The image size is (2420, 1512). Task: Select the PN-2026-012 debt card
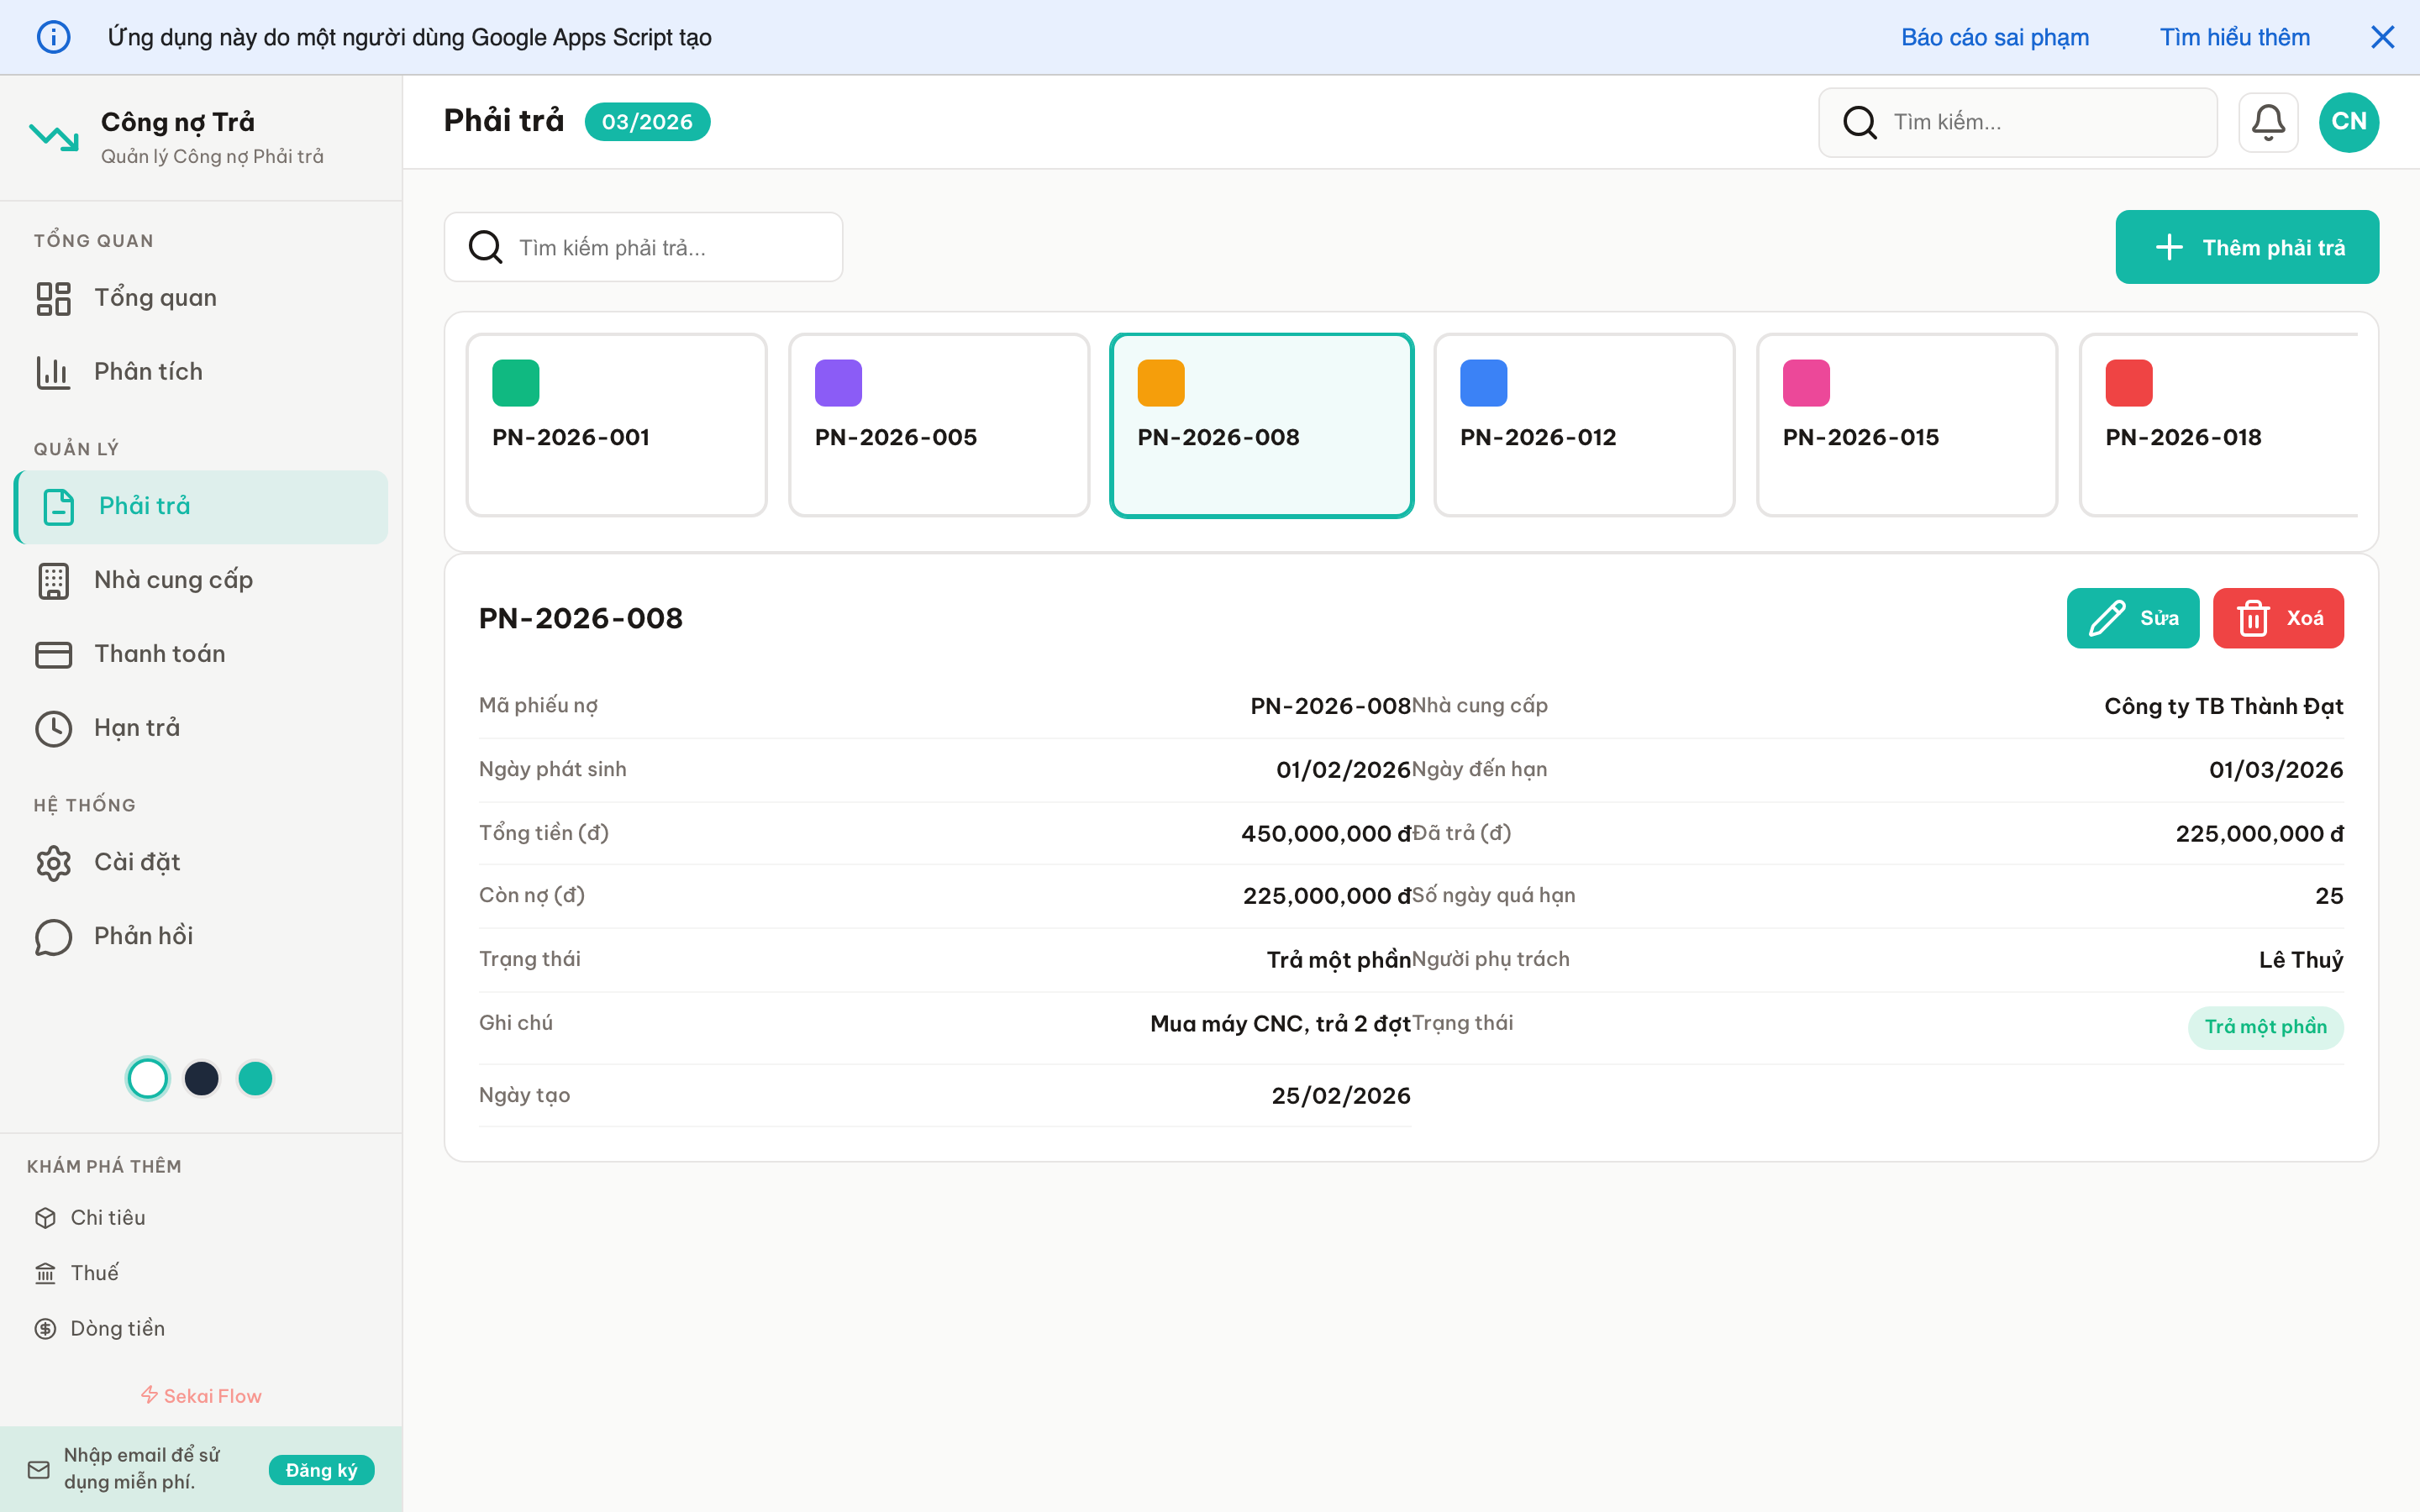click(x=1584, y=425)
